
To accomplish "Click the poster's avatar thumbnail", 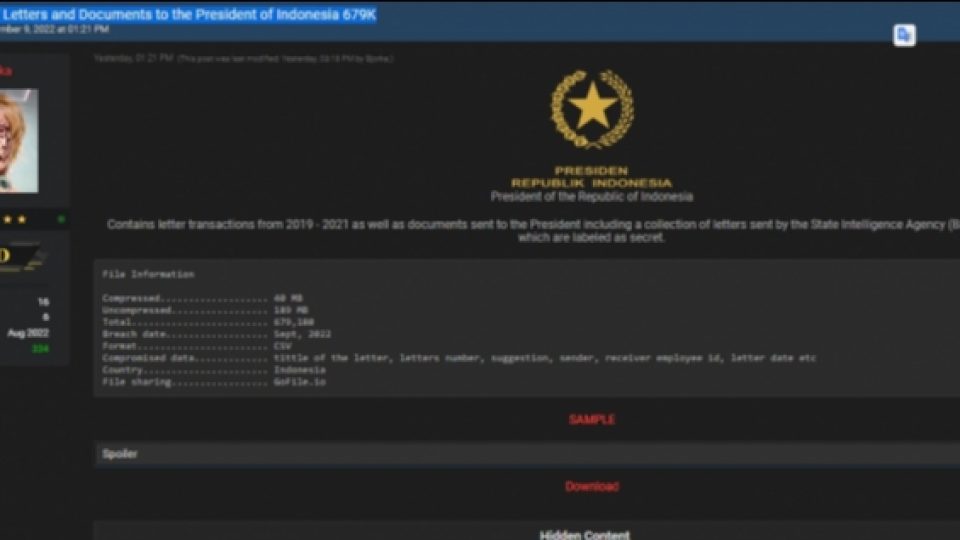I will point(18,141).
